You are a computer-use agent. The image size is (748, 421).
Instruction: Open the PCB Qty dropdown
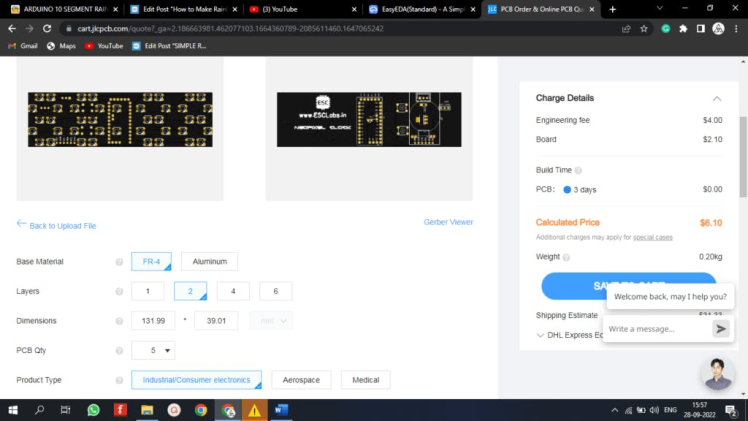point(153,350)
